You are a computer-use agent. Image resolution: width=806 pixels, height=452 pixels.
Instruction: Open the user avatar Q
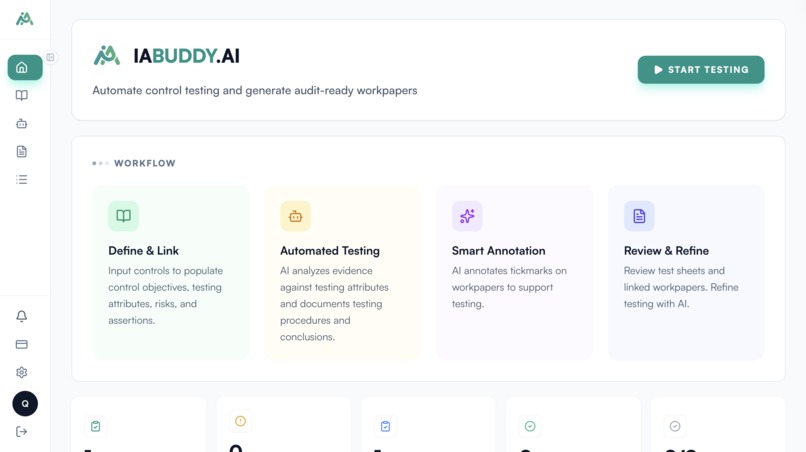(x=25, y=404)
